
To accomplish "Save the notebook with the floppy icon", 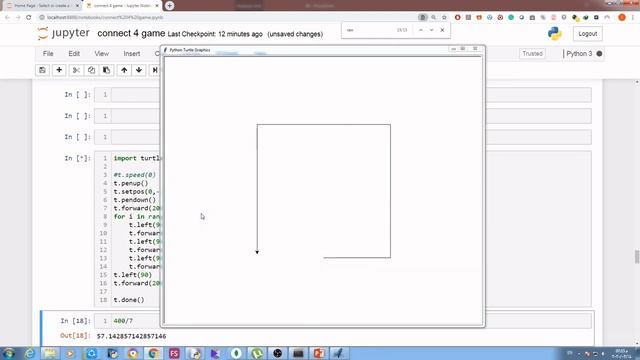I will (42, 70).
